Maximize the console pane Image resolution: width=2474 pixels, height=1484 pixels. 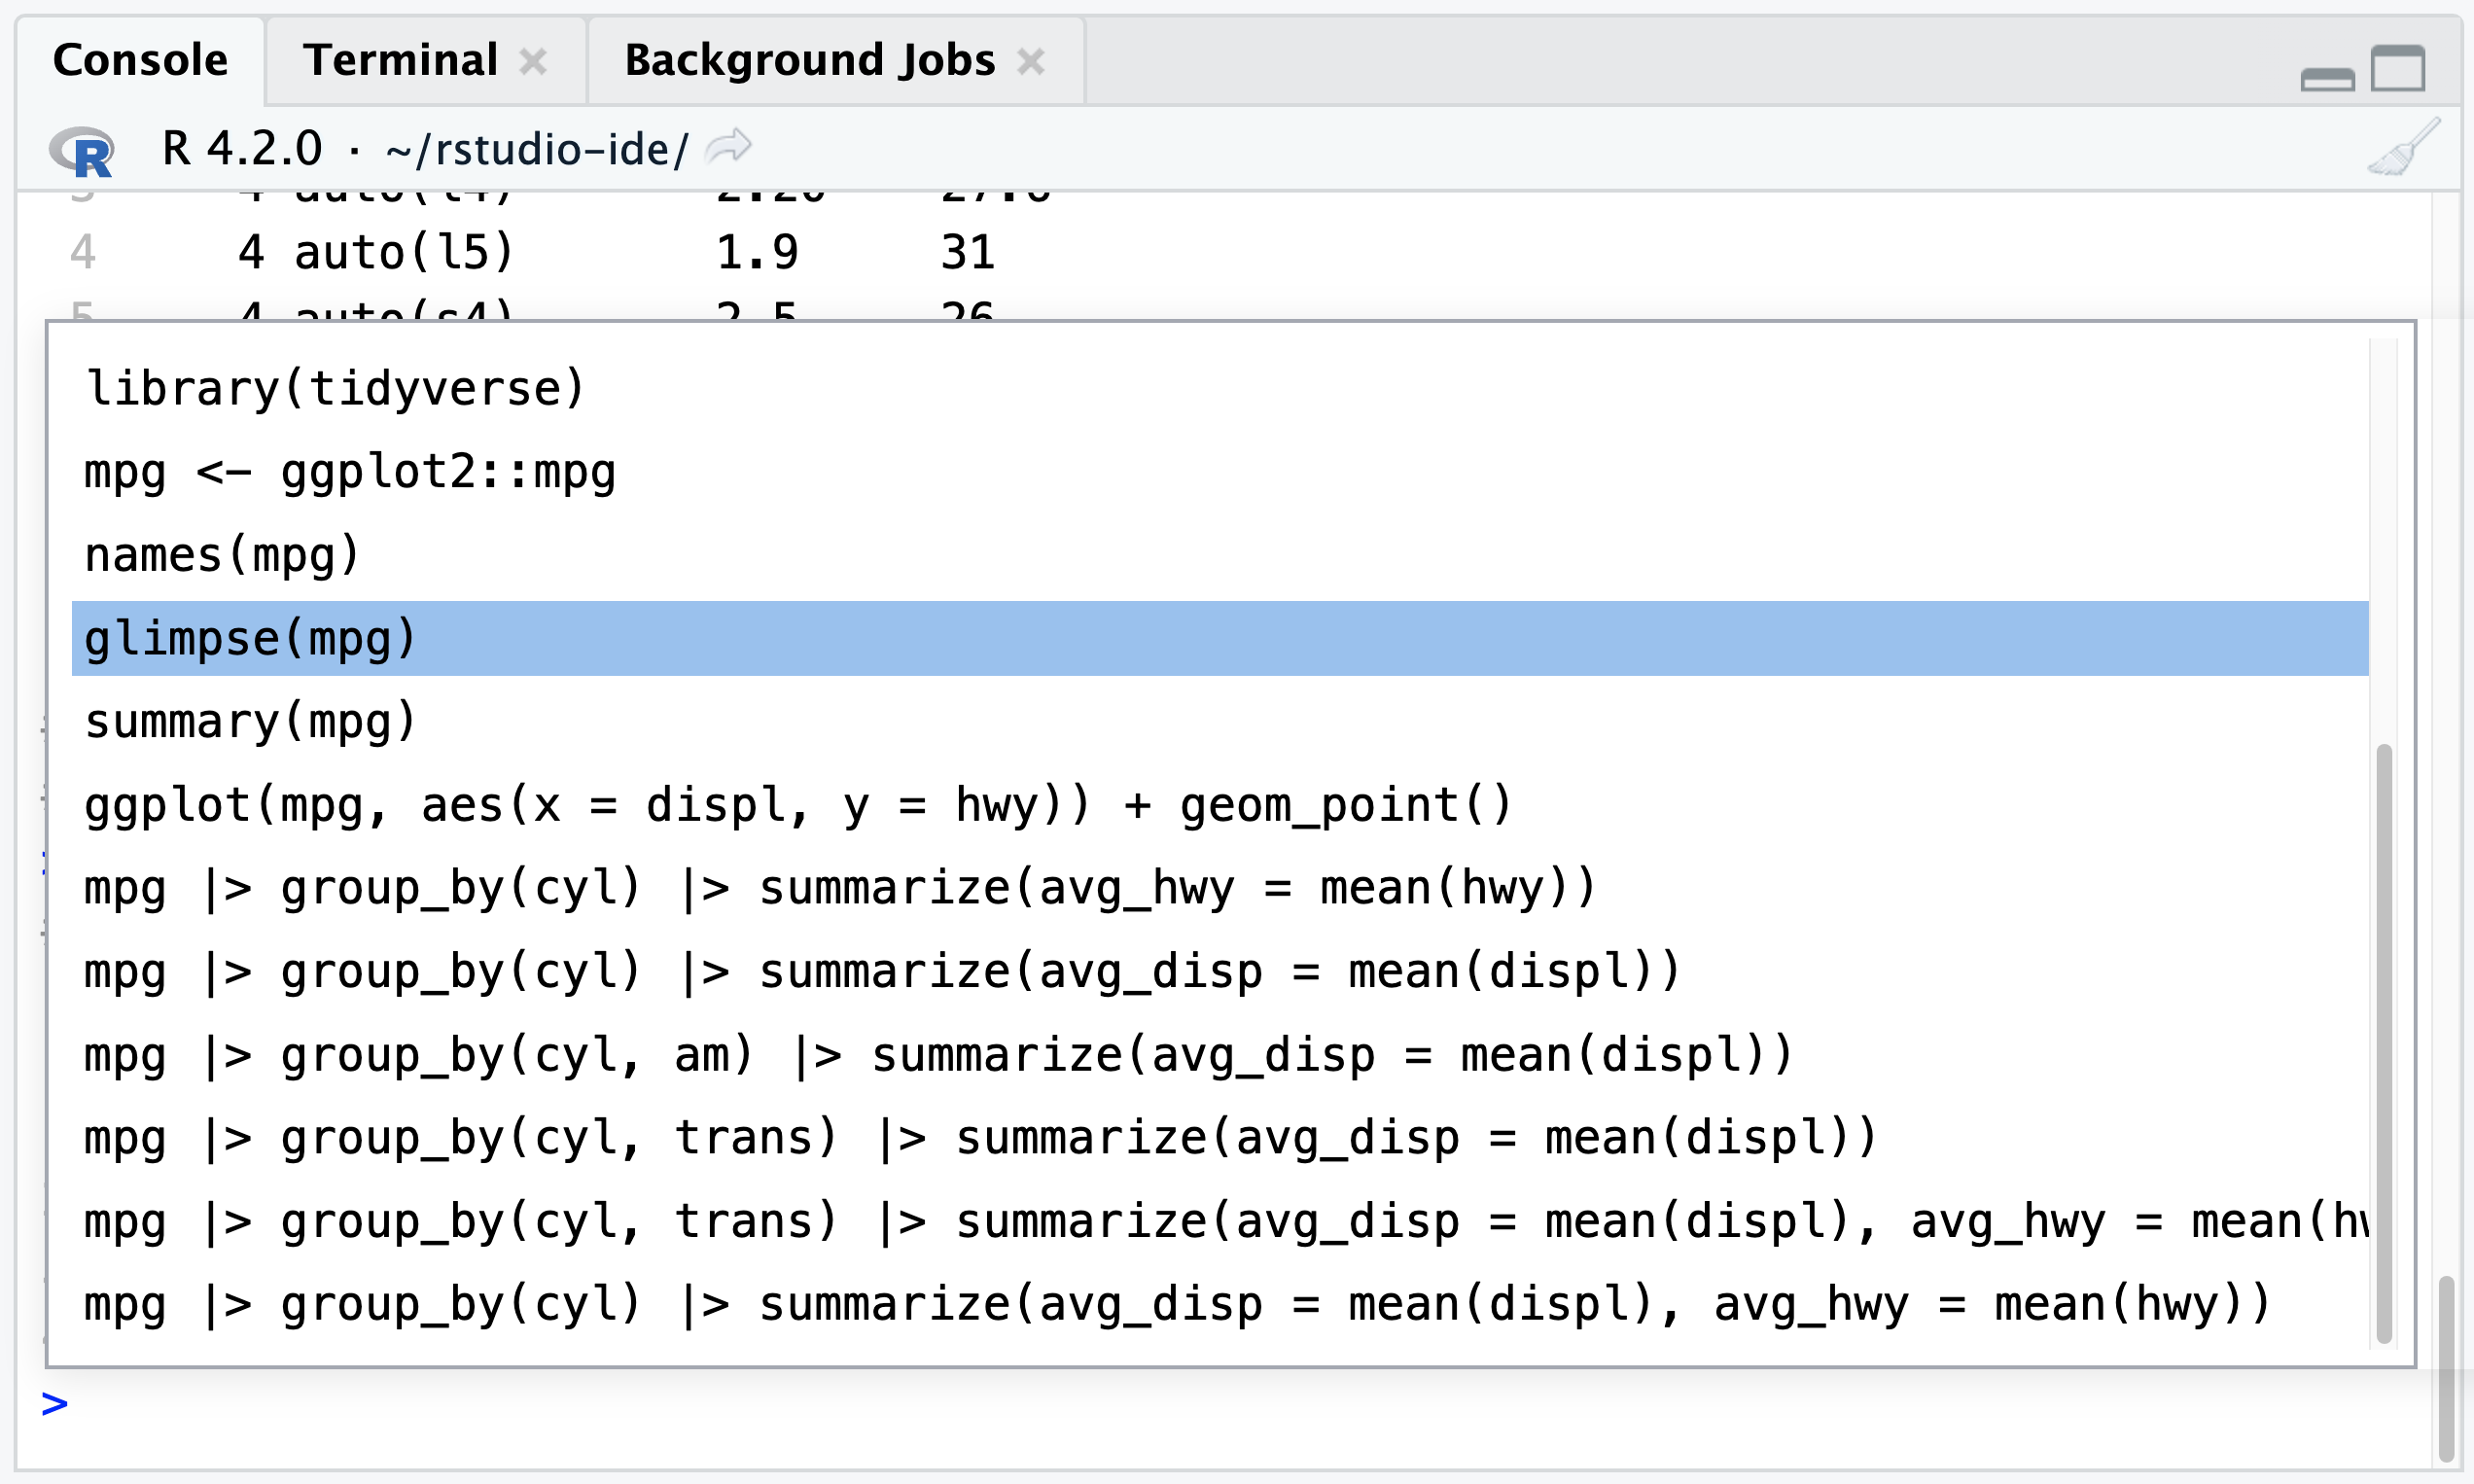click(x=2399, y=68)
